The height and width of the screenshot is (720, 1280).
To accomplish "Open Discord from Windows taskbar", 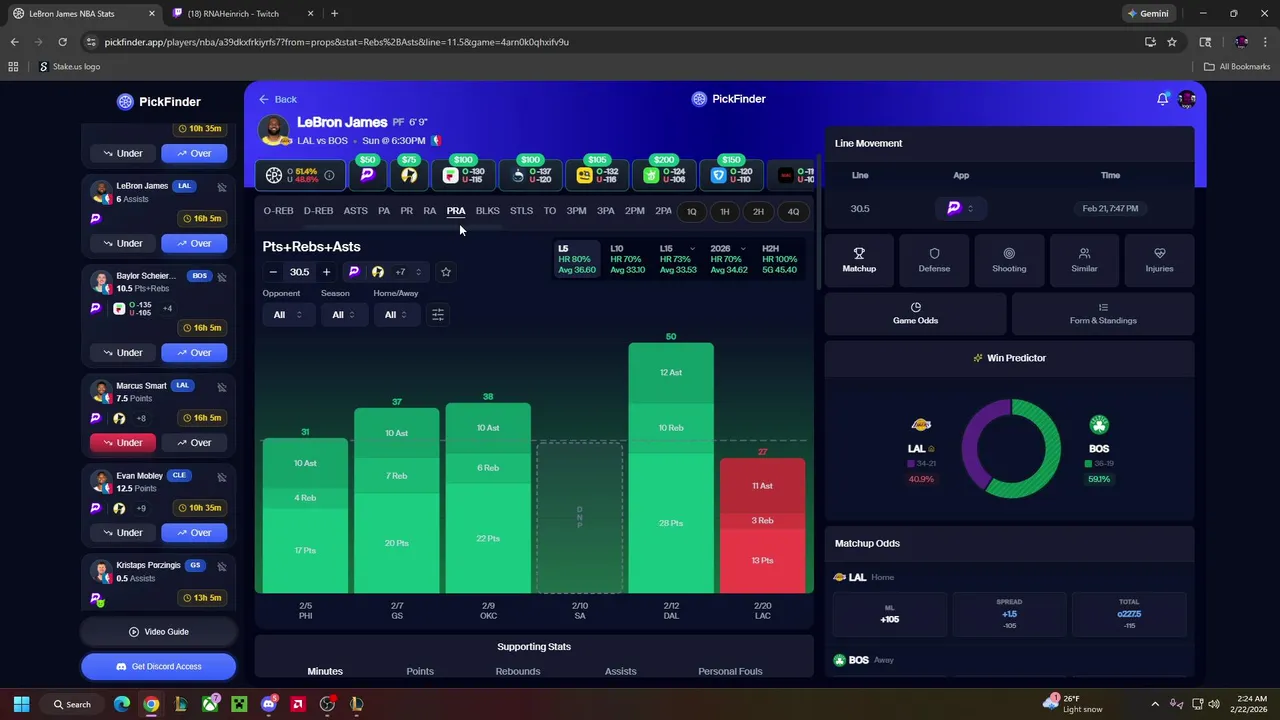I will click(268, 704).
